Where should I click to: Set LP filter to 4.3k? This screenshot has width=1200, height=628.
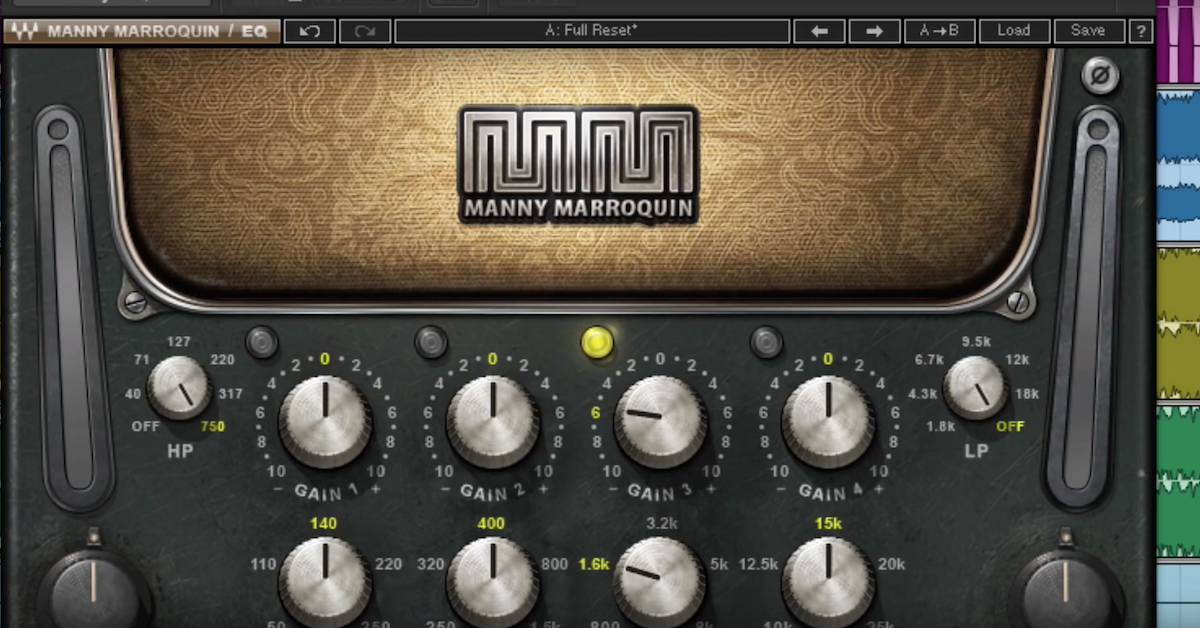coord(922,393)
